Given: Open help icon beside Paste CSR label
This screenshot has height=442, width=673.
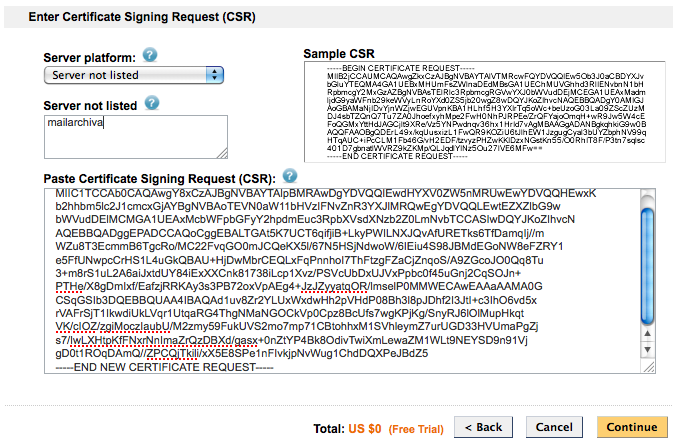Looking at the screenshot, I should click(x=290, y=176).
